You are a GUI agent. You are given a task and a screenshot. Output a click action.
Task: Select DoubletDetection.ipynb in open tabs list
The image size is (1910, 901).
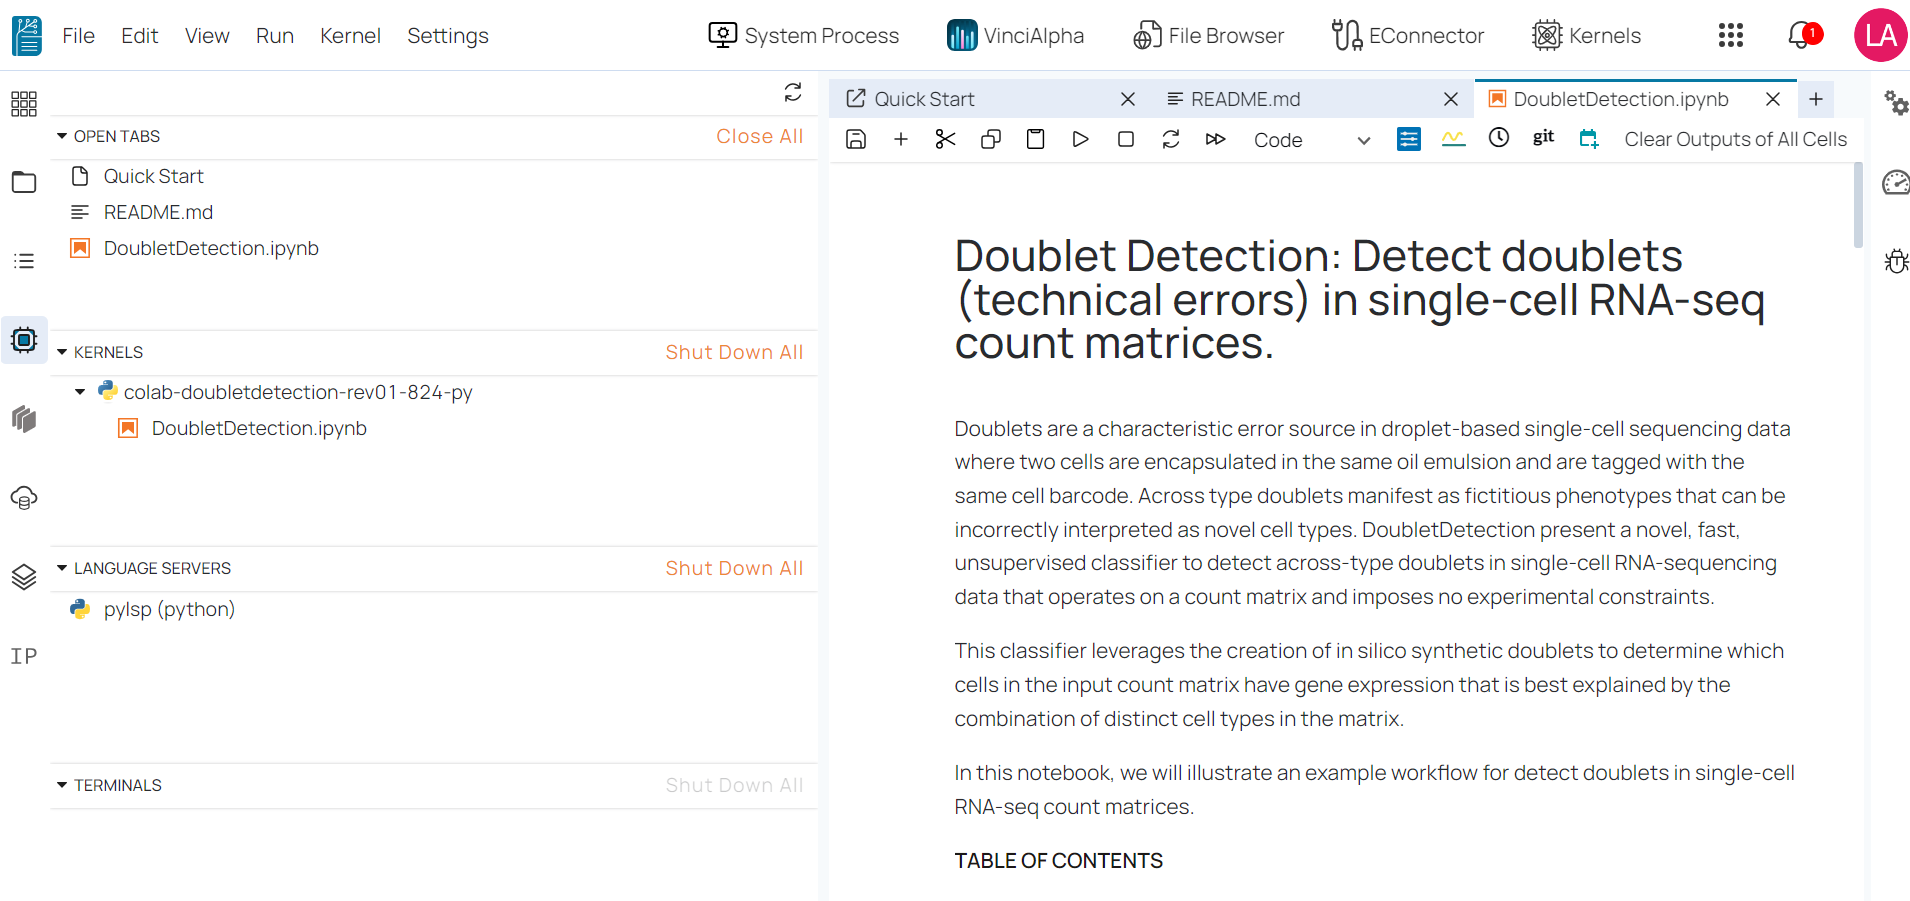click(x=211, y=248)
